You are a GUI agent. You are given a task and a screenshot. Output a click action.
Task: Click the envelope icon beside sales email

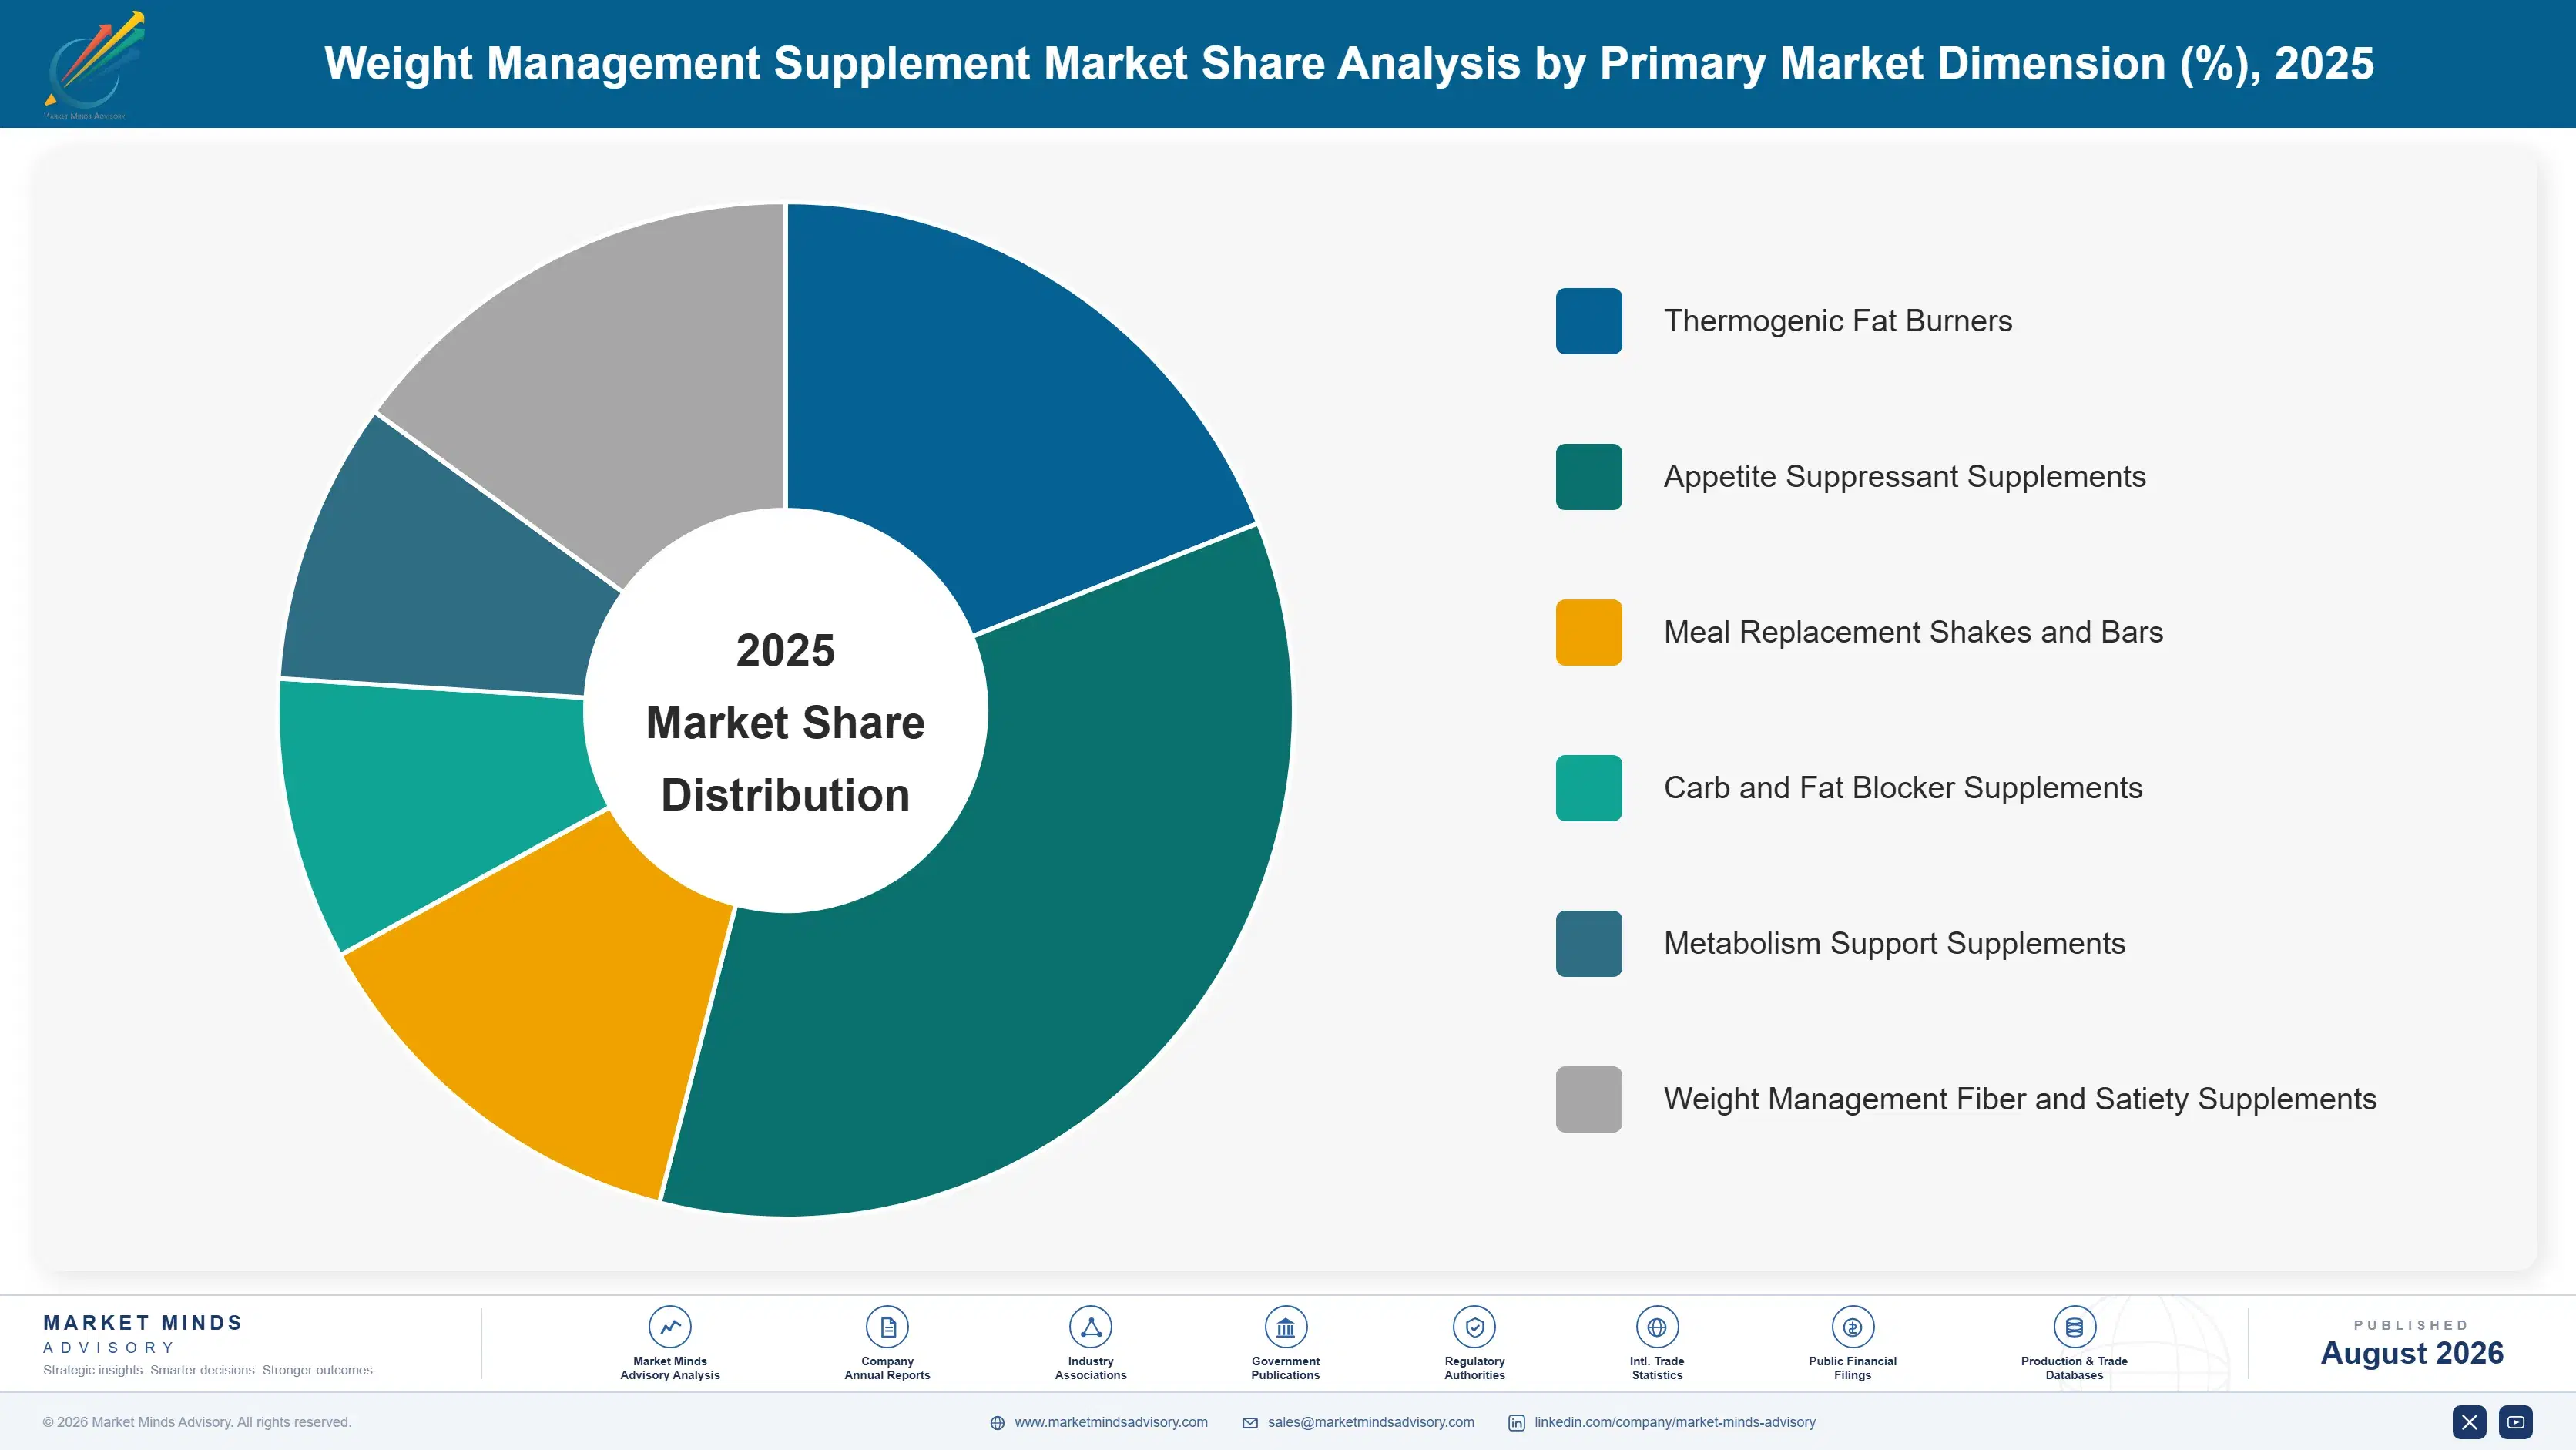[1250, 1423]
